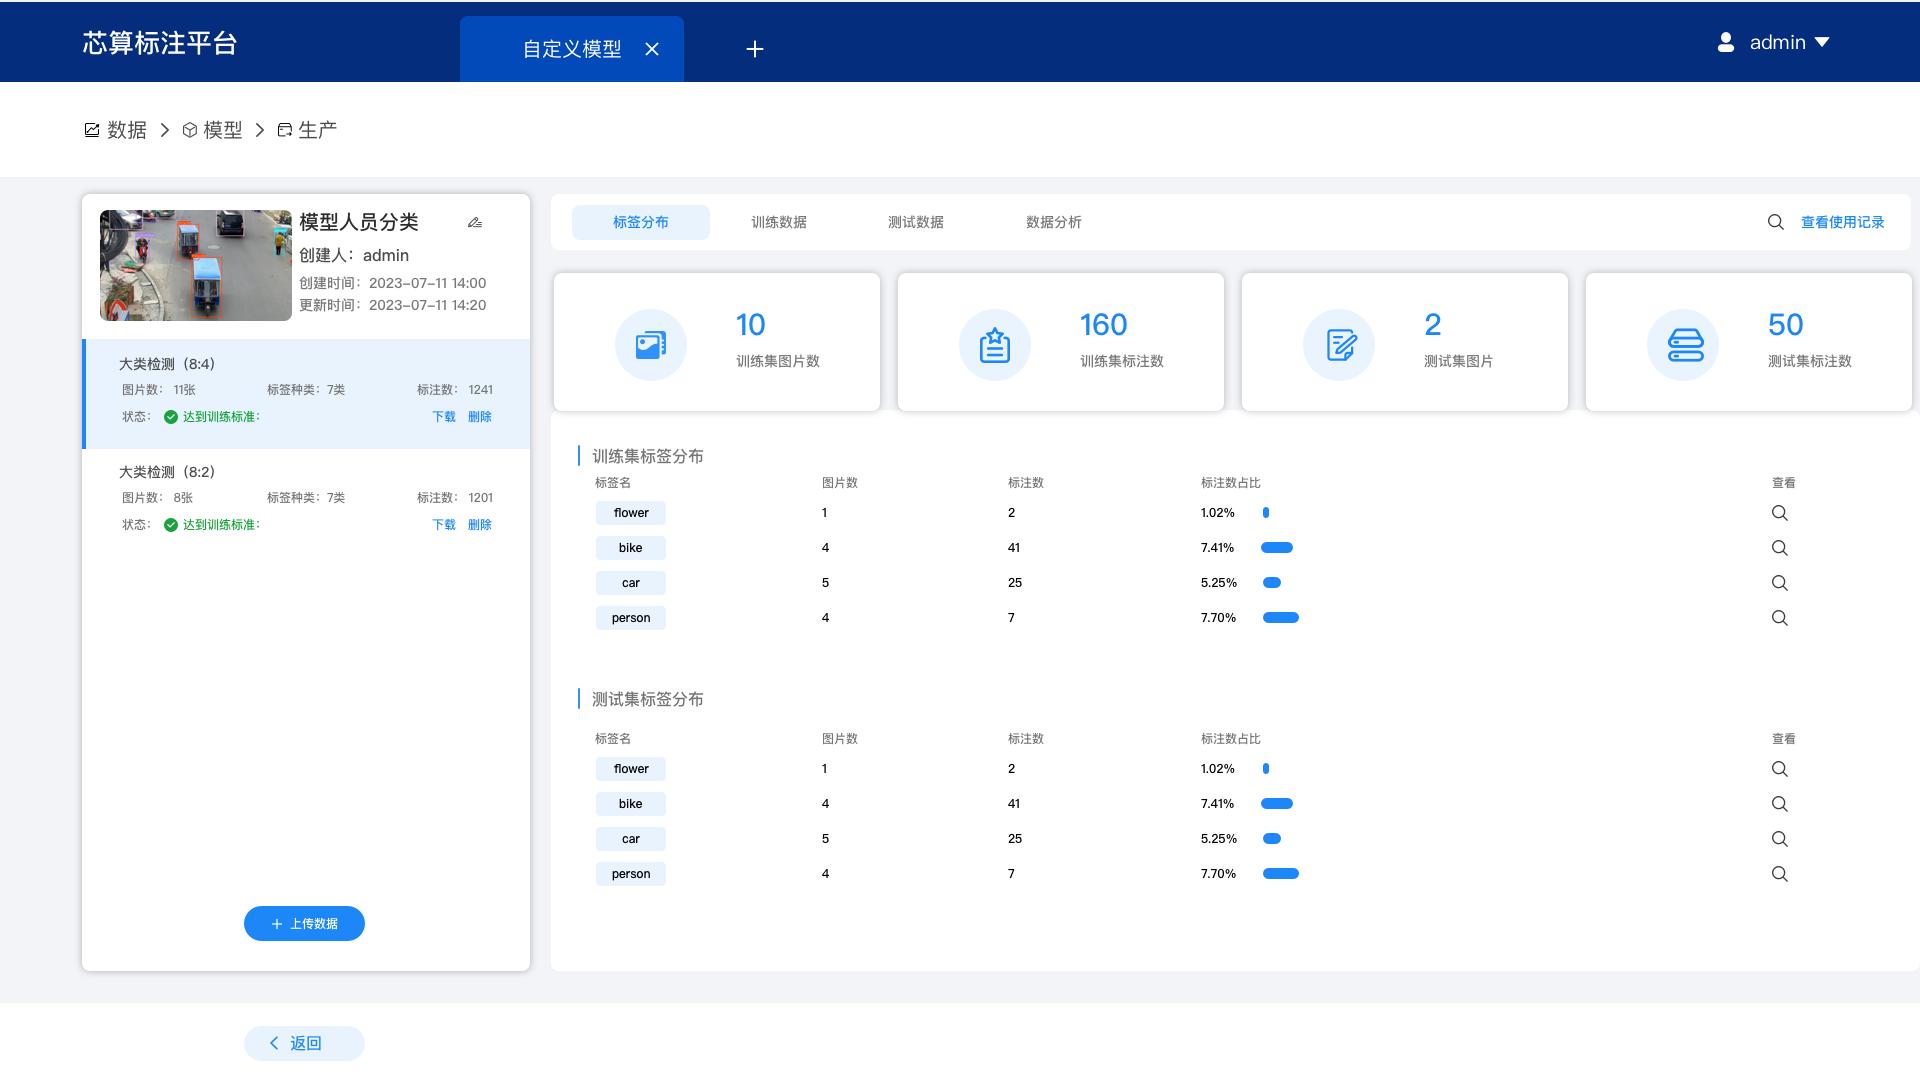Click the 数据 breadcrumb icon
Viewport: 1920px width, 1080px height.
coord(91,130)
